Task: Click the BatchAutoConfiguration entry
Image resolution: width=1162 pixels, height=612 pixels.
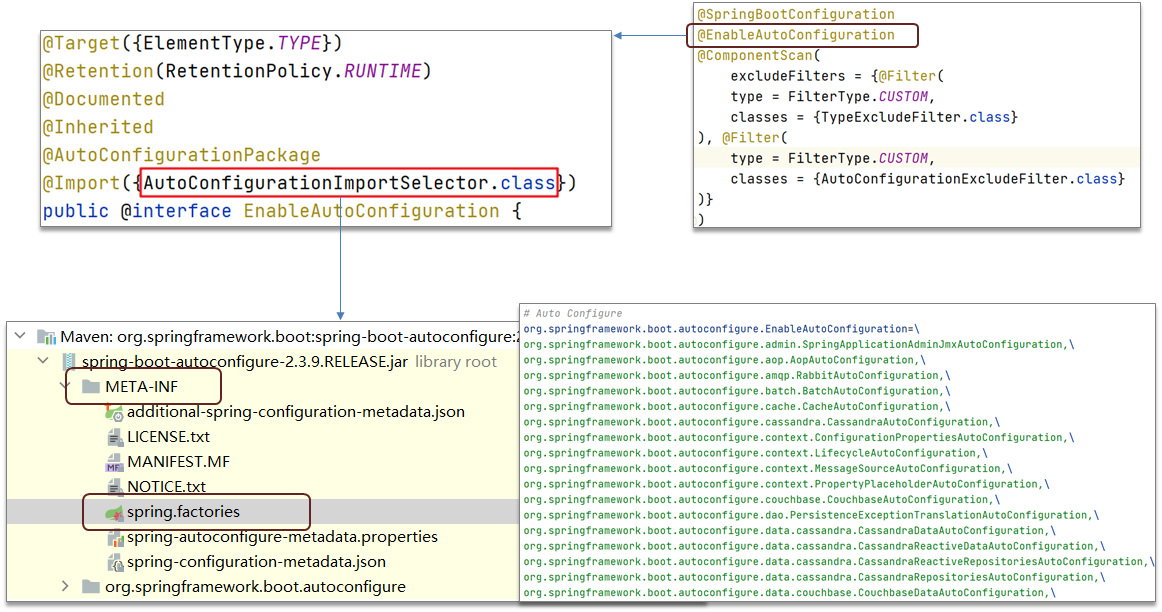Action: click(x=737, y=391)
